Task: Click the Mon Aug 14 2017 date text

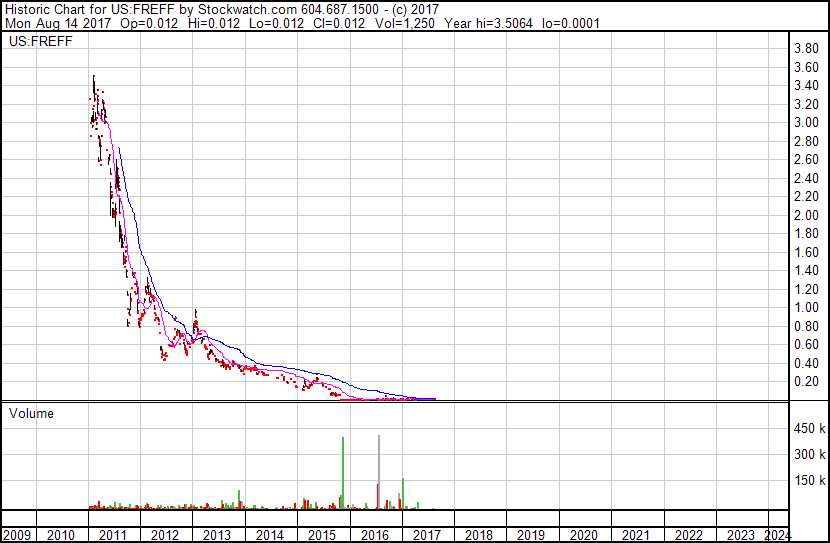Action: pos(58,24)
